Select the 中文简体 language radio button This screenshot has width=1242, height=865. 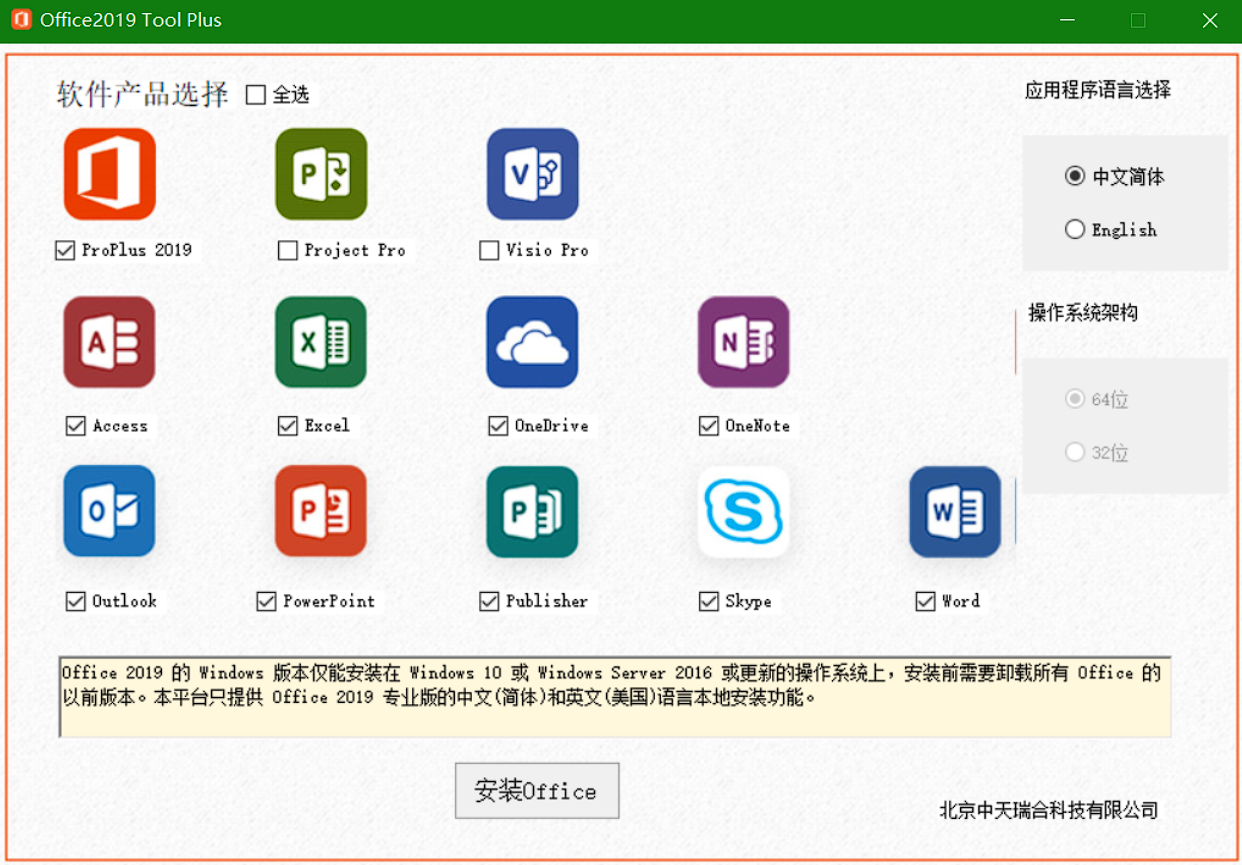click(1075, 177)
